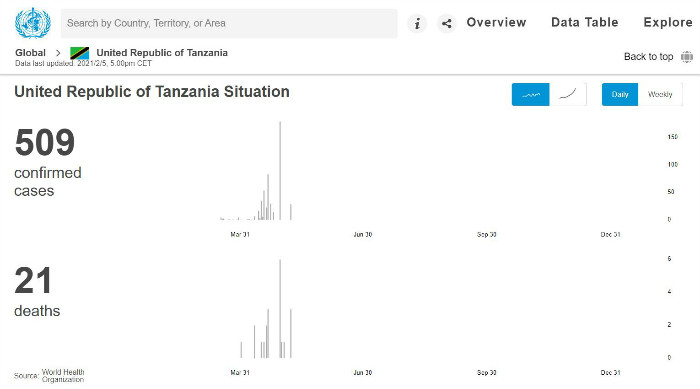Open the Overview tab

(x=496, y=22)
